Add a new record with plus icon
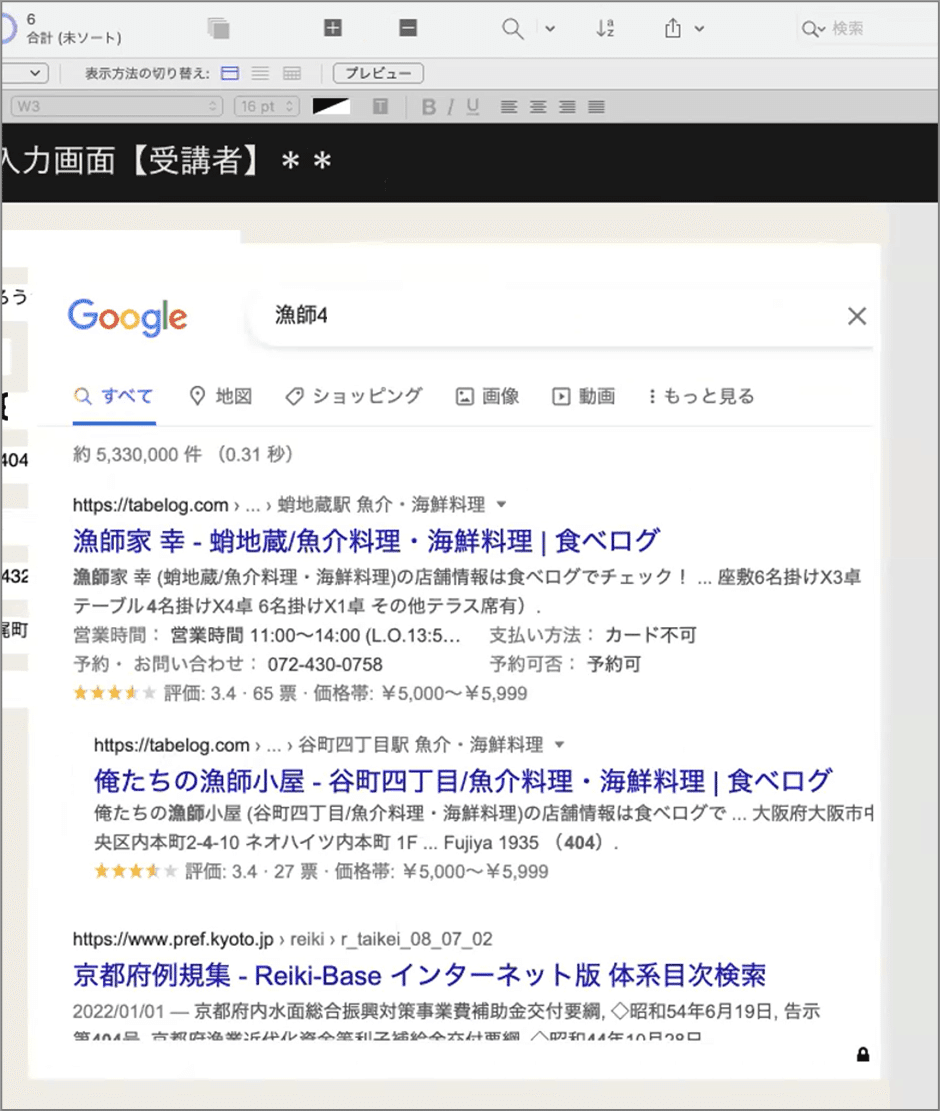The image size is (940, 1111). pos(332,28)
